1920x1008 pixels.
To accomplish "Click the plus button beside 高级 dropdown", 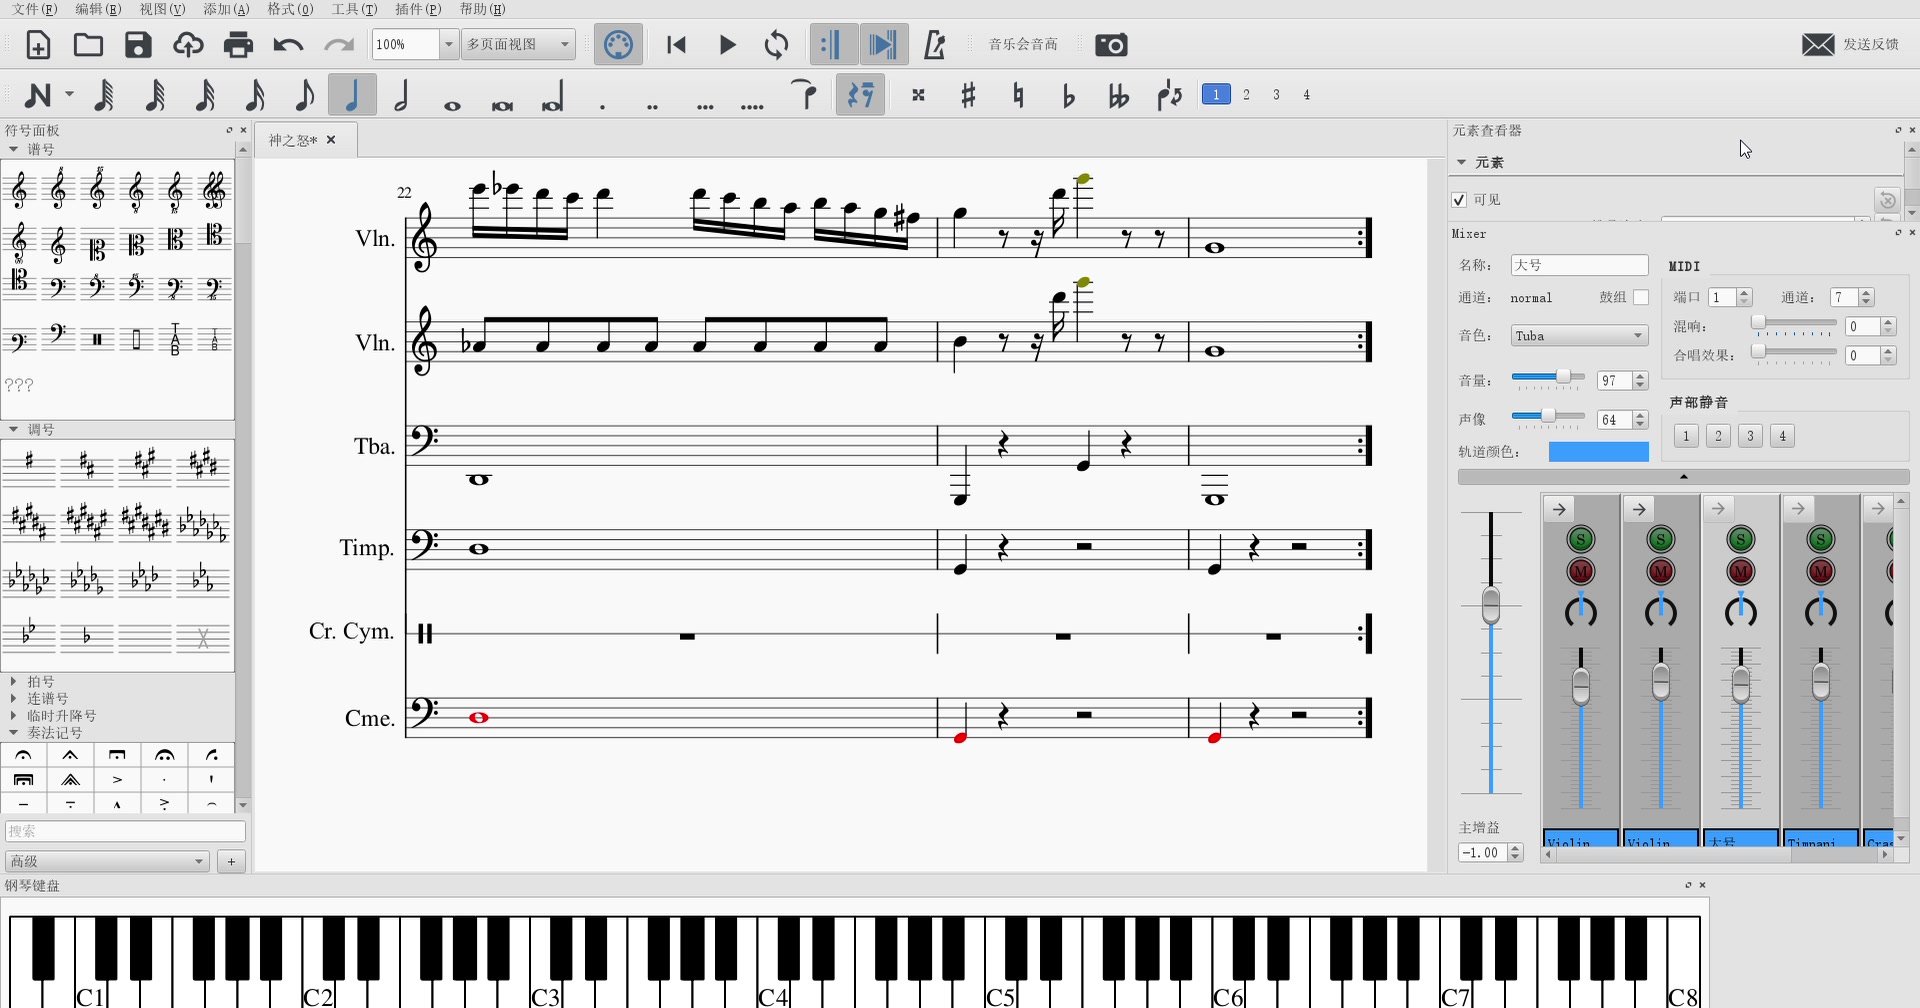I will [231, 861].
